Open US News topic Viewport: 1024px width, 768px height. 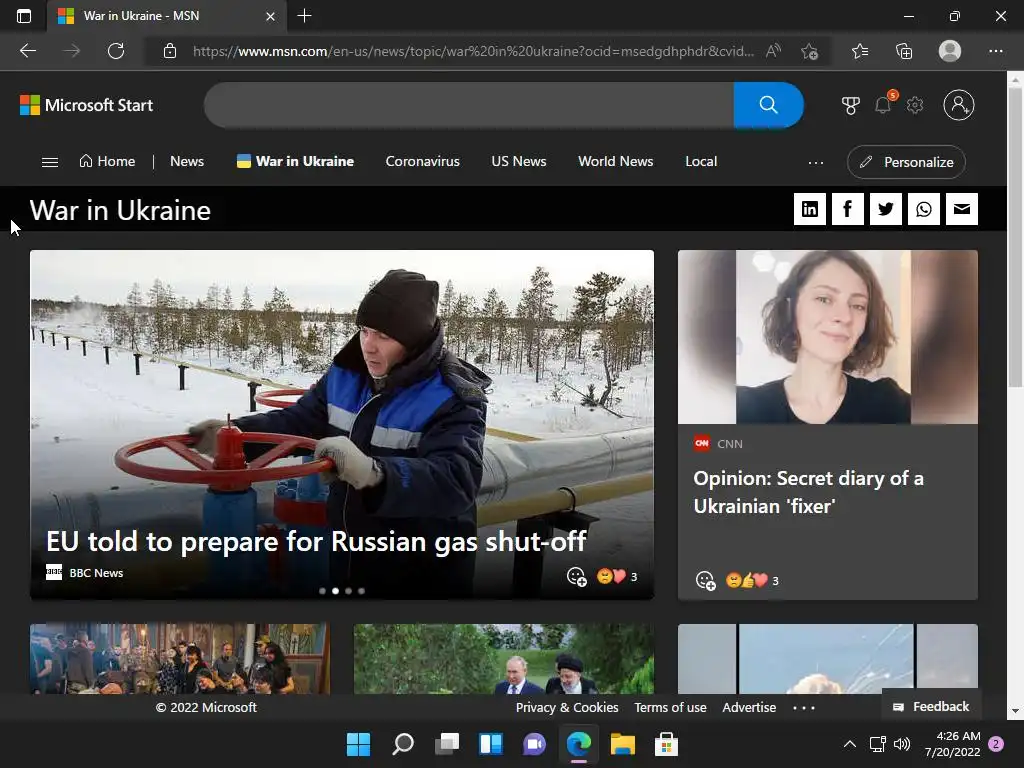tap(519, 161)
